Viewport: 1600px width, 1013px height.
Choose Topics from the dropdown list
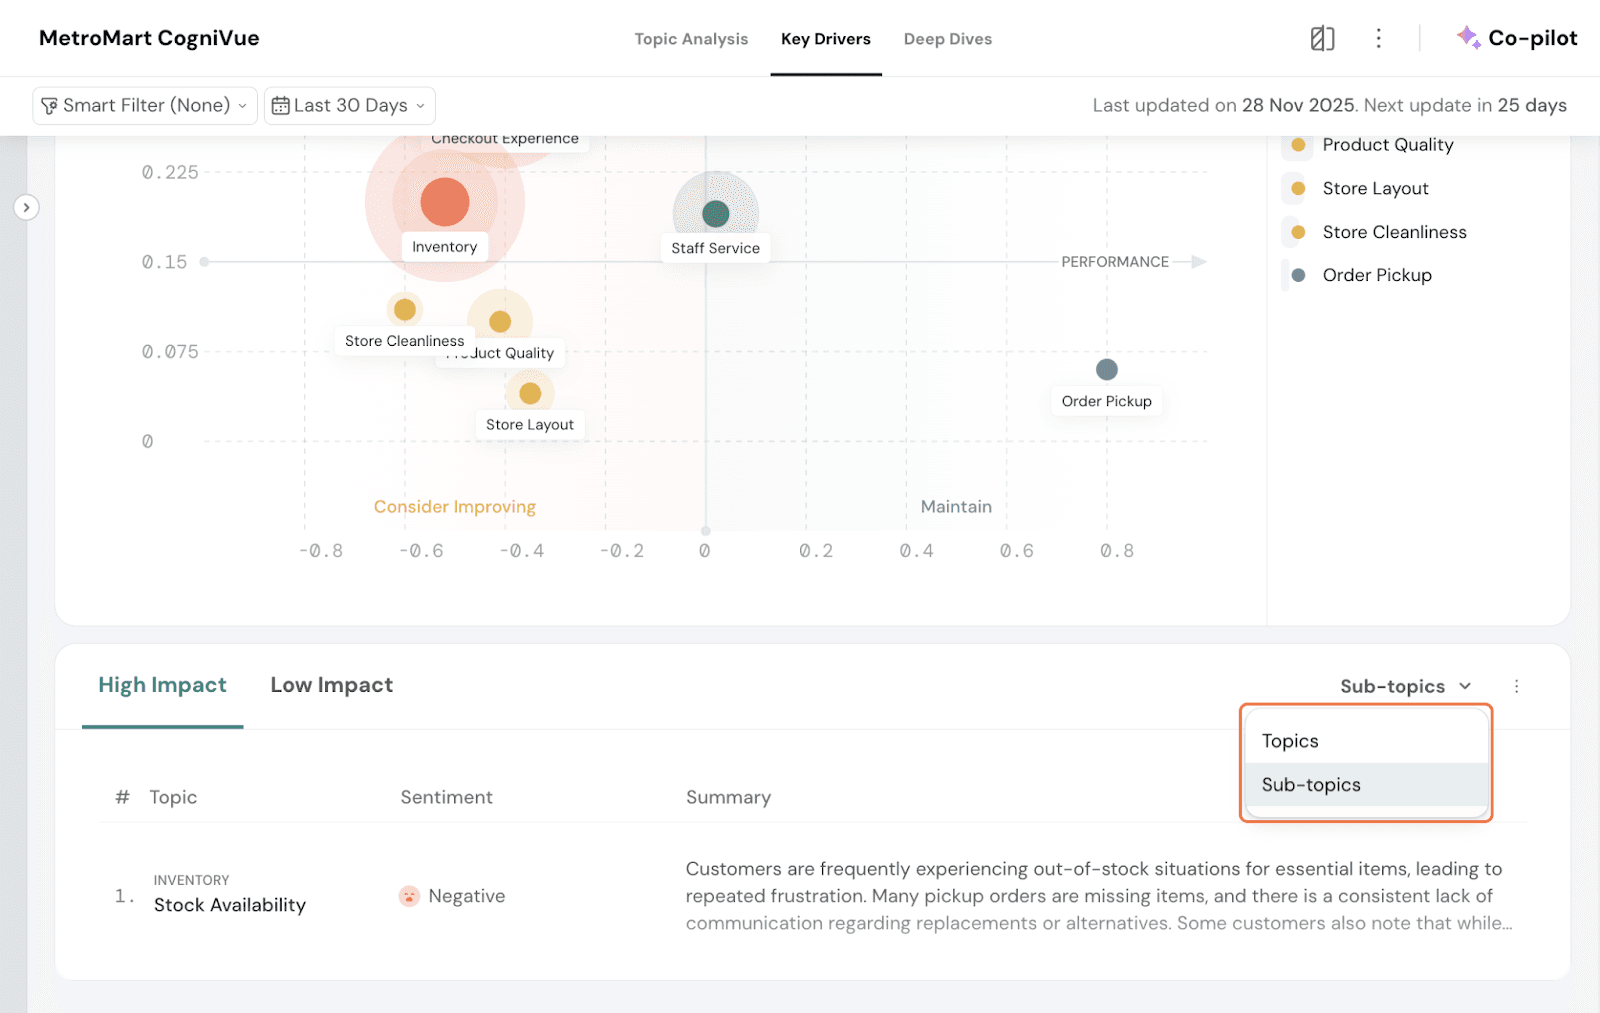1290,741
